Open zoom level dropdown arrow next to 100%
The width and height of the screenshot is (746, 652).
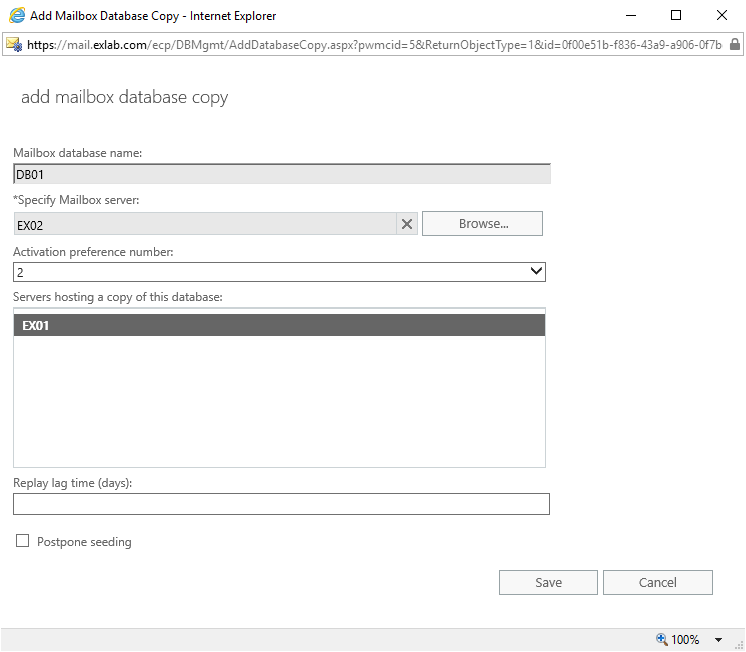(718, 640)
